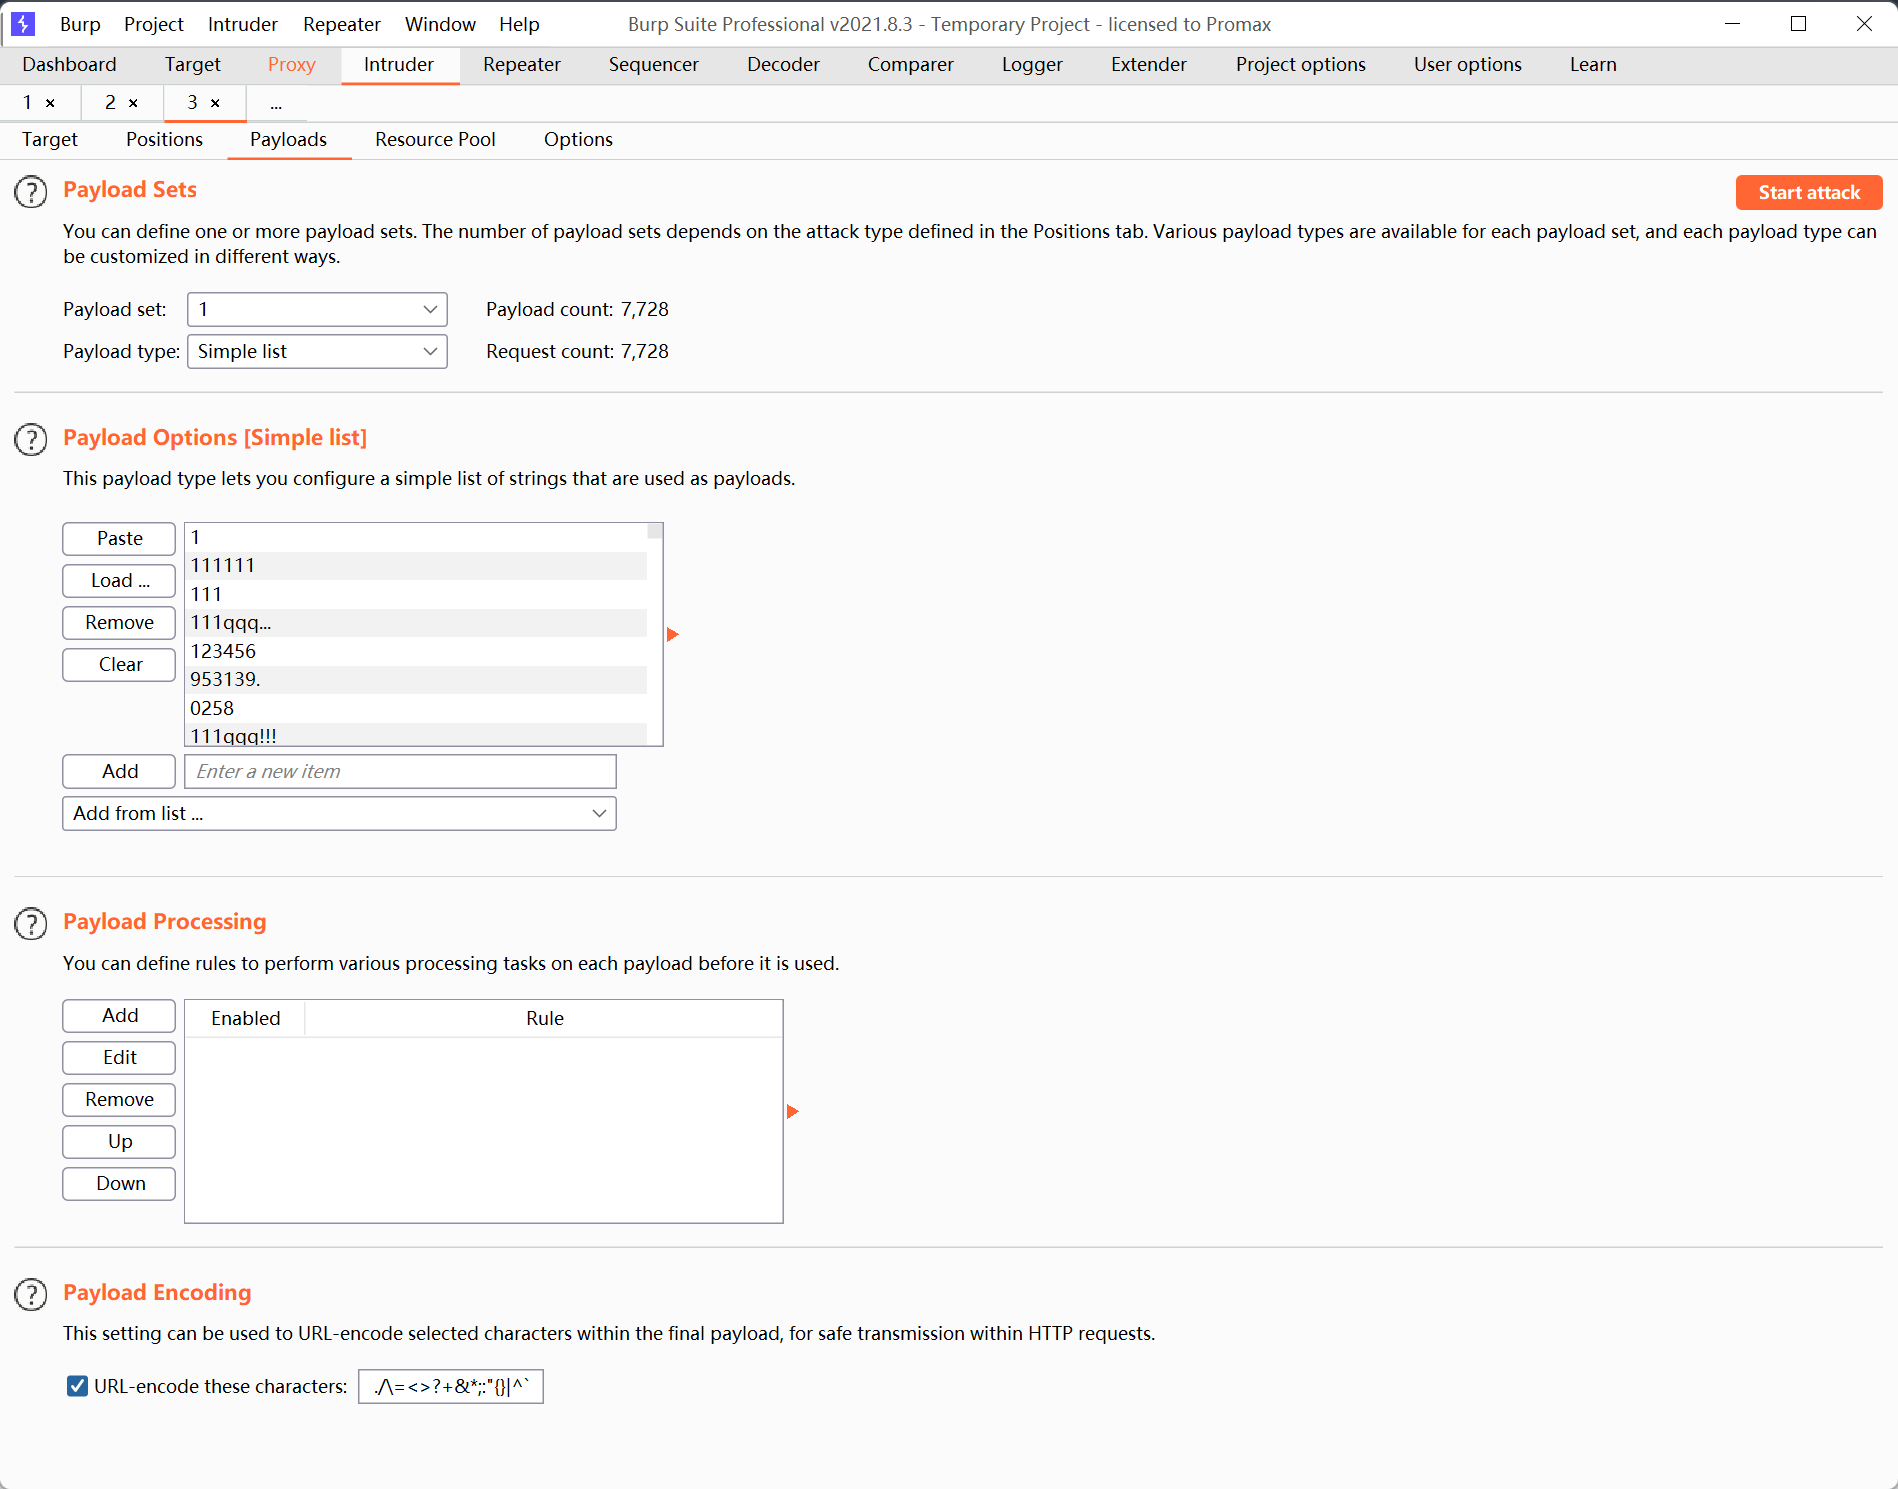Open the User options tab
The width and height of the screenshot is (1898, 1489).
coord(1467,64)
